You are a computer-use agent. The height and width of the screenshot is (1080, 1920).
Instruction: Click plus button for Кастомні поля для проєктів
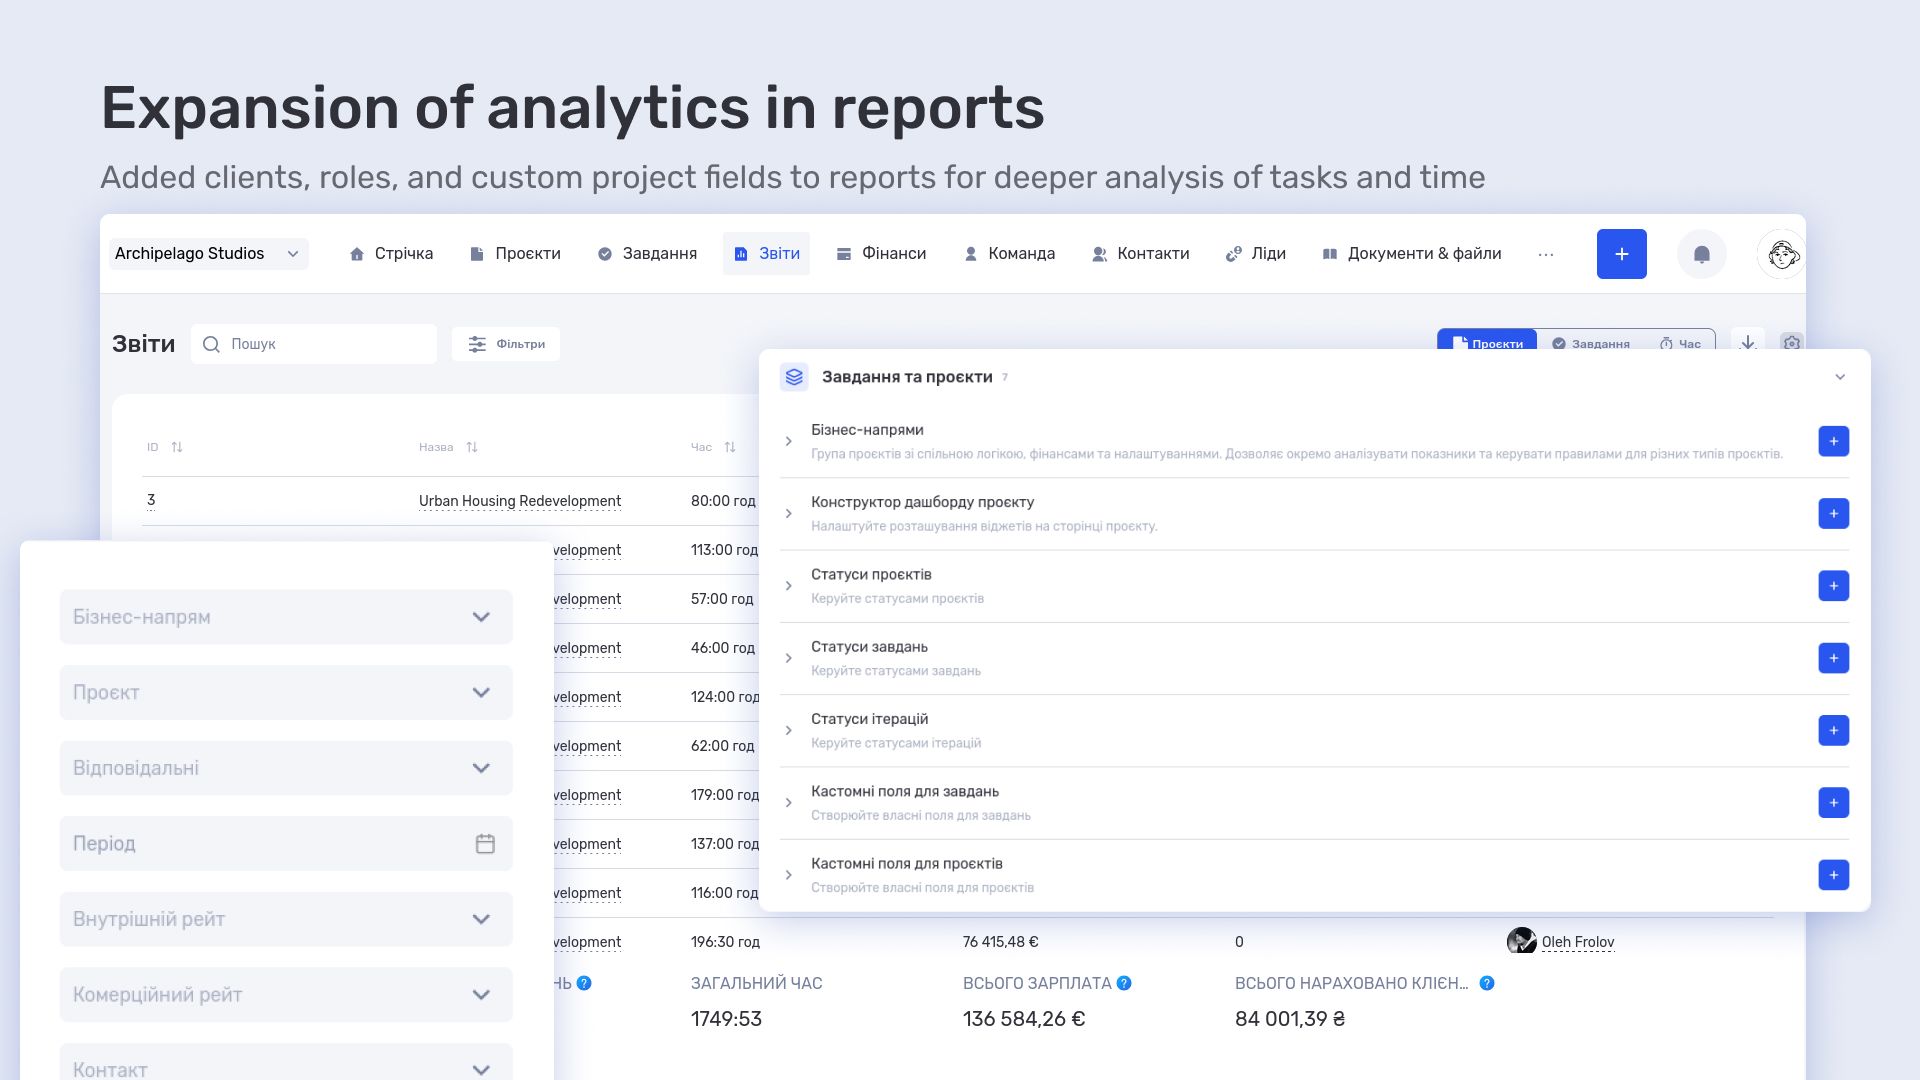1833,875
